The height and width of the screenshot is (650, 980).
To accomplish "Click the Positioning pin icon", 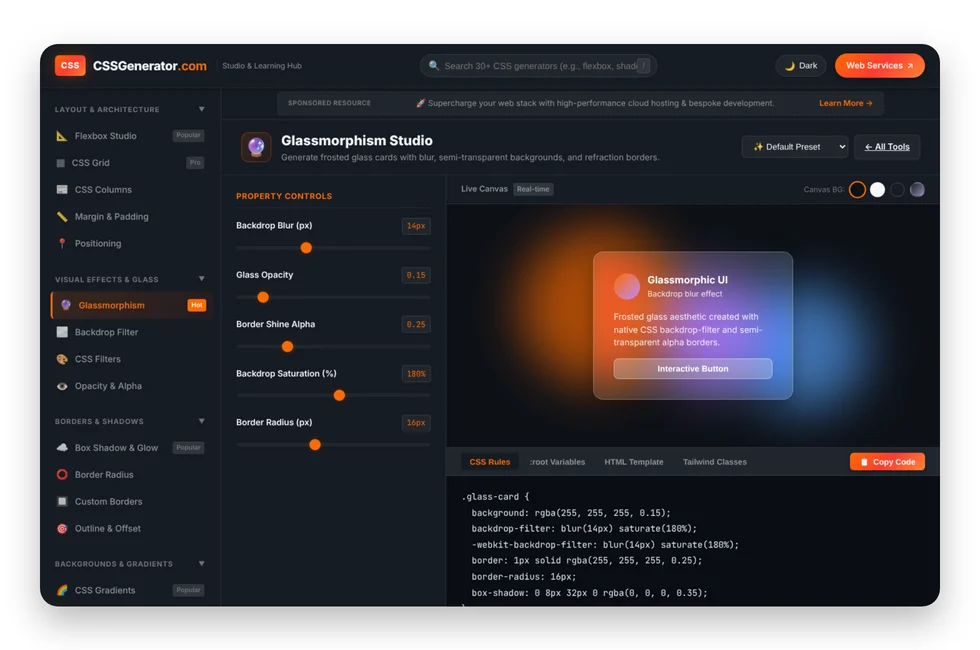I will 62,243.
